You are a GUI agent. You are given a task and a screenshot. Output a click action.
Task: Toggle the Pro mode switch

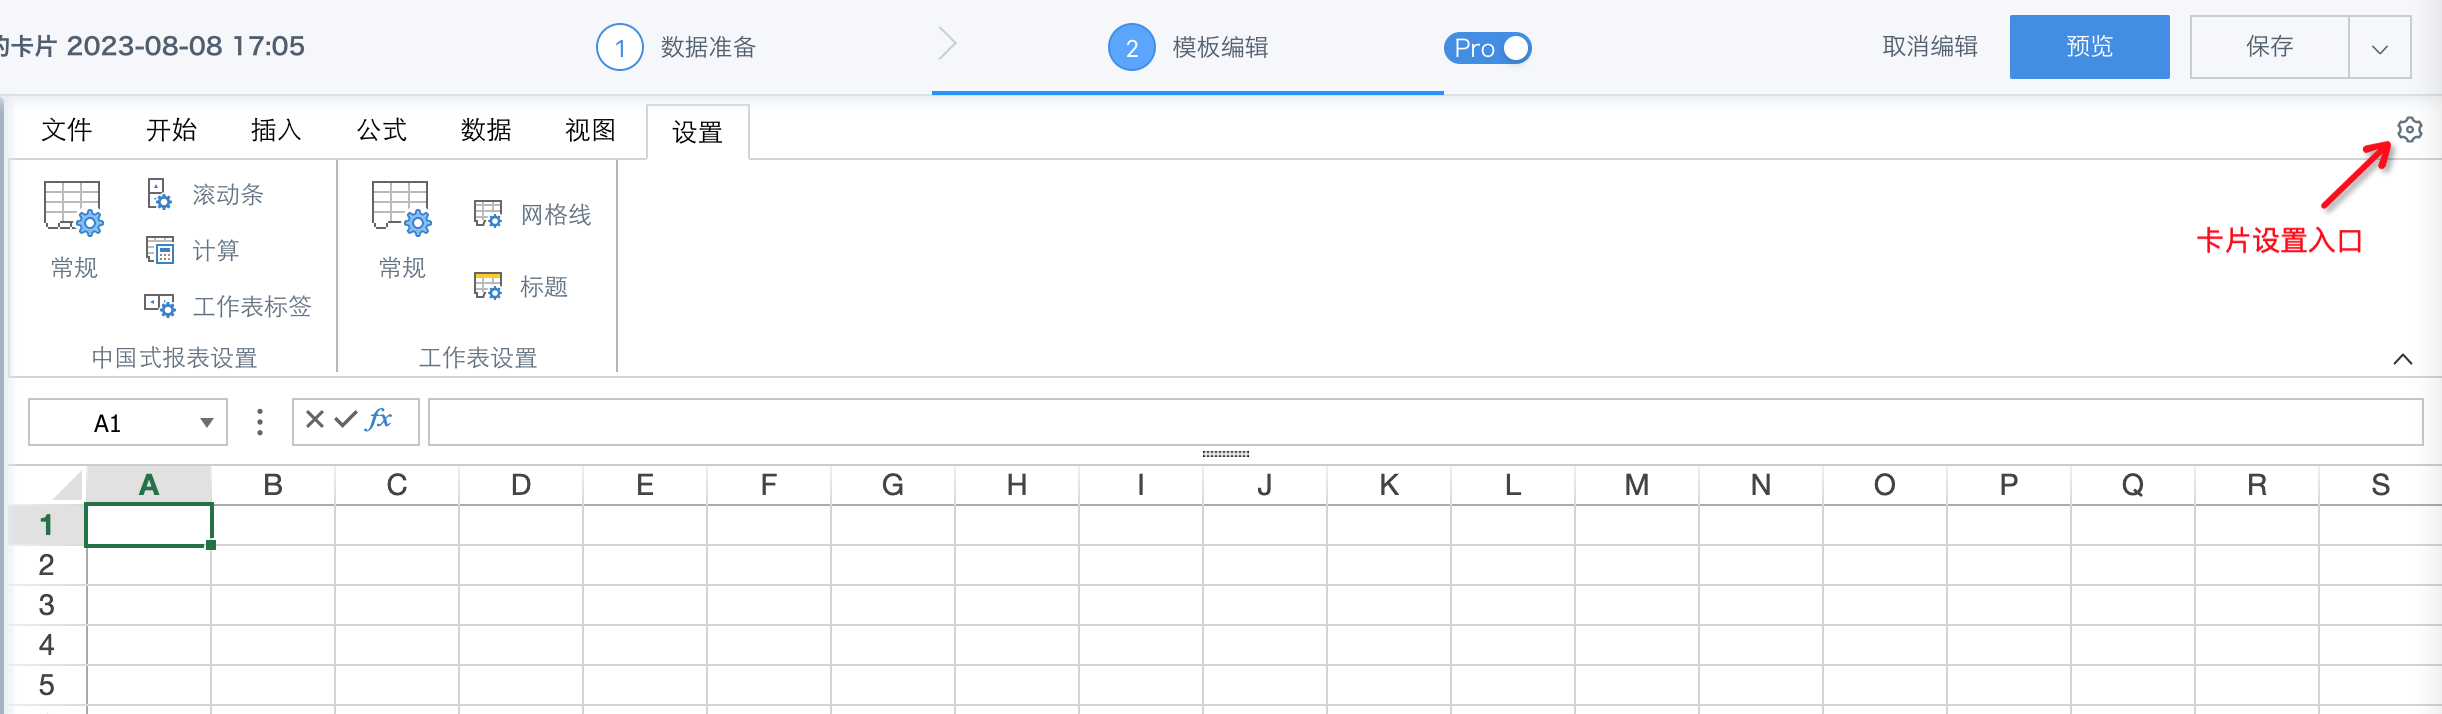point(1487,48)
